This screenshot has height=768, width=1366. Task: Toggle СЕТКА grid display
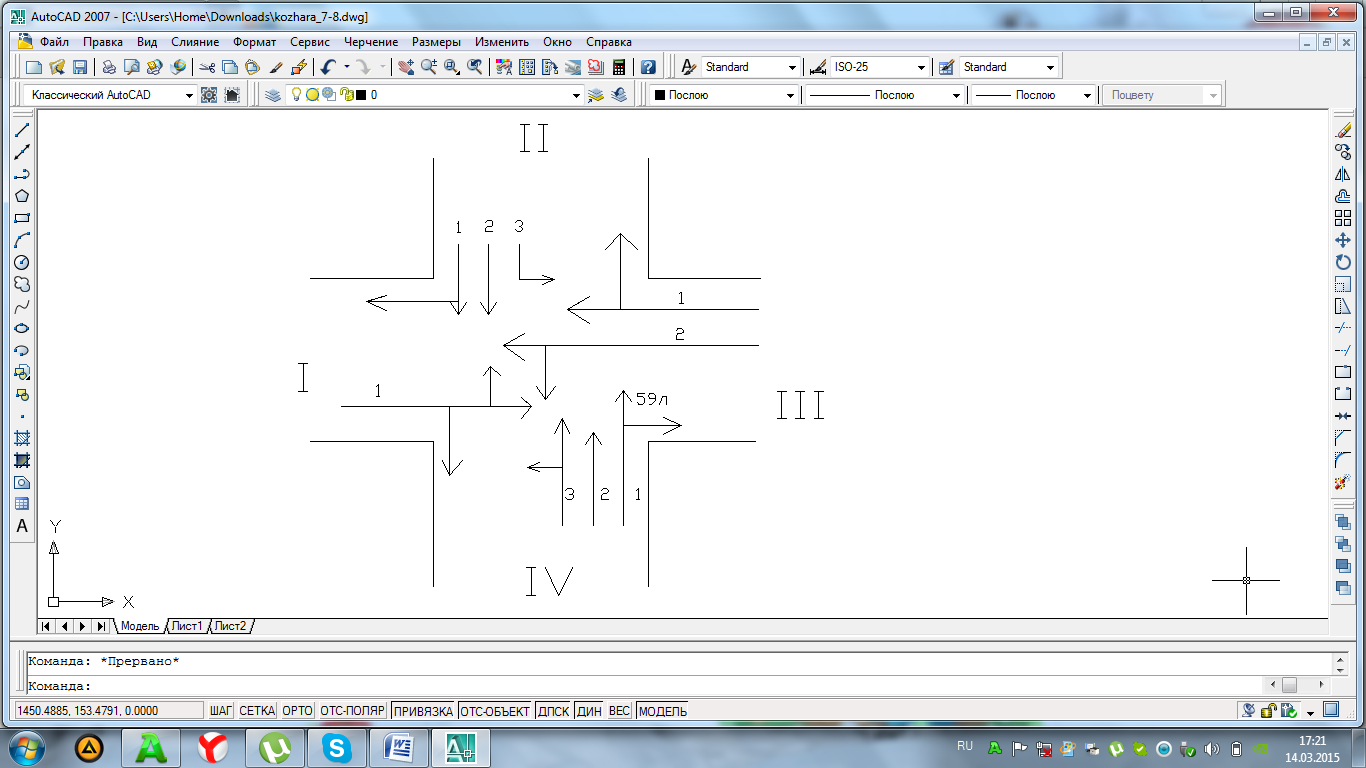click(257, 711)
